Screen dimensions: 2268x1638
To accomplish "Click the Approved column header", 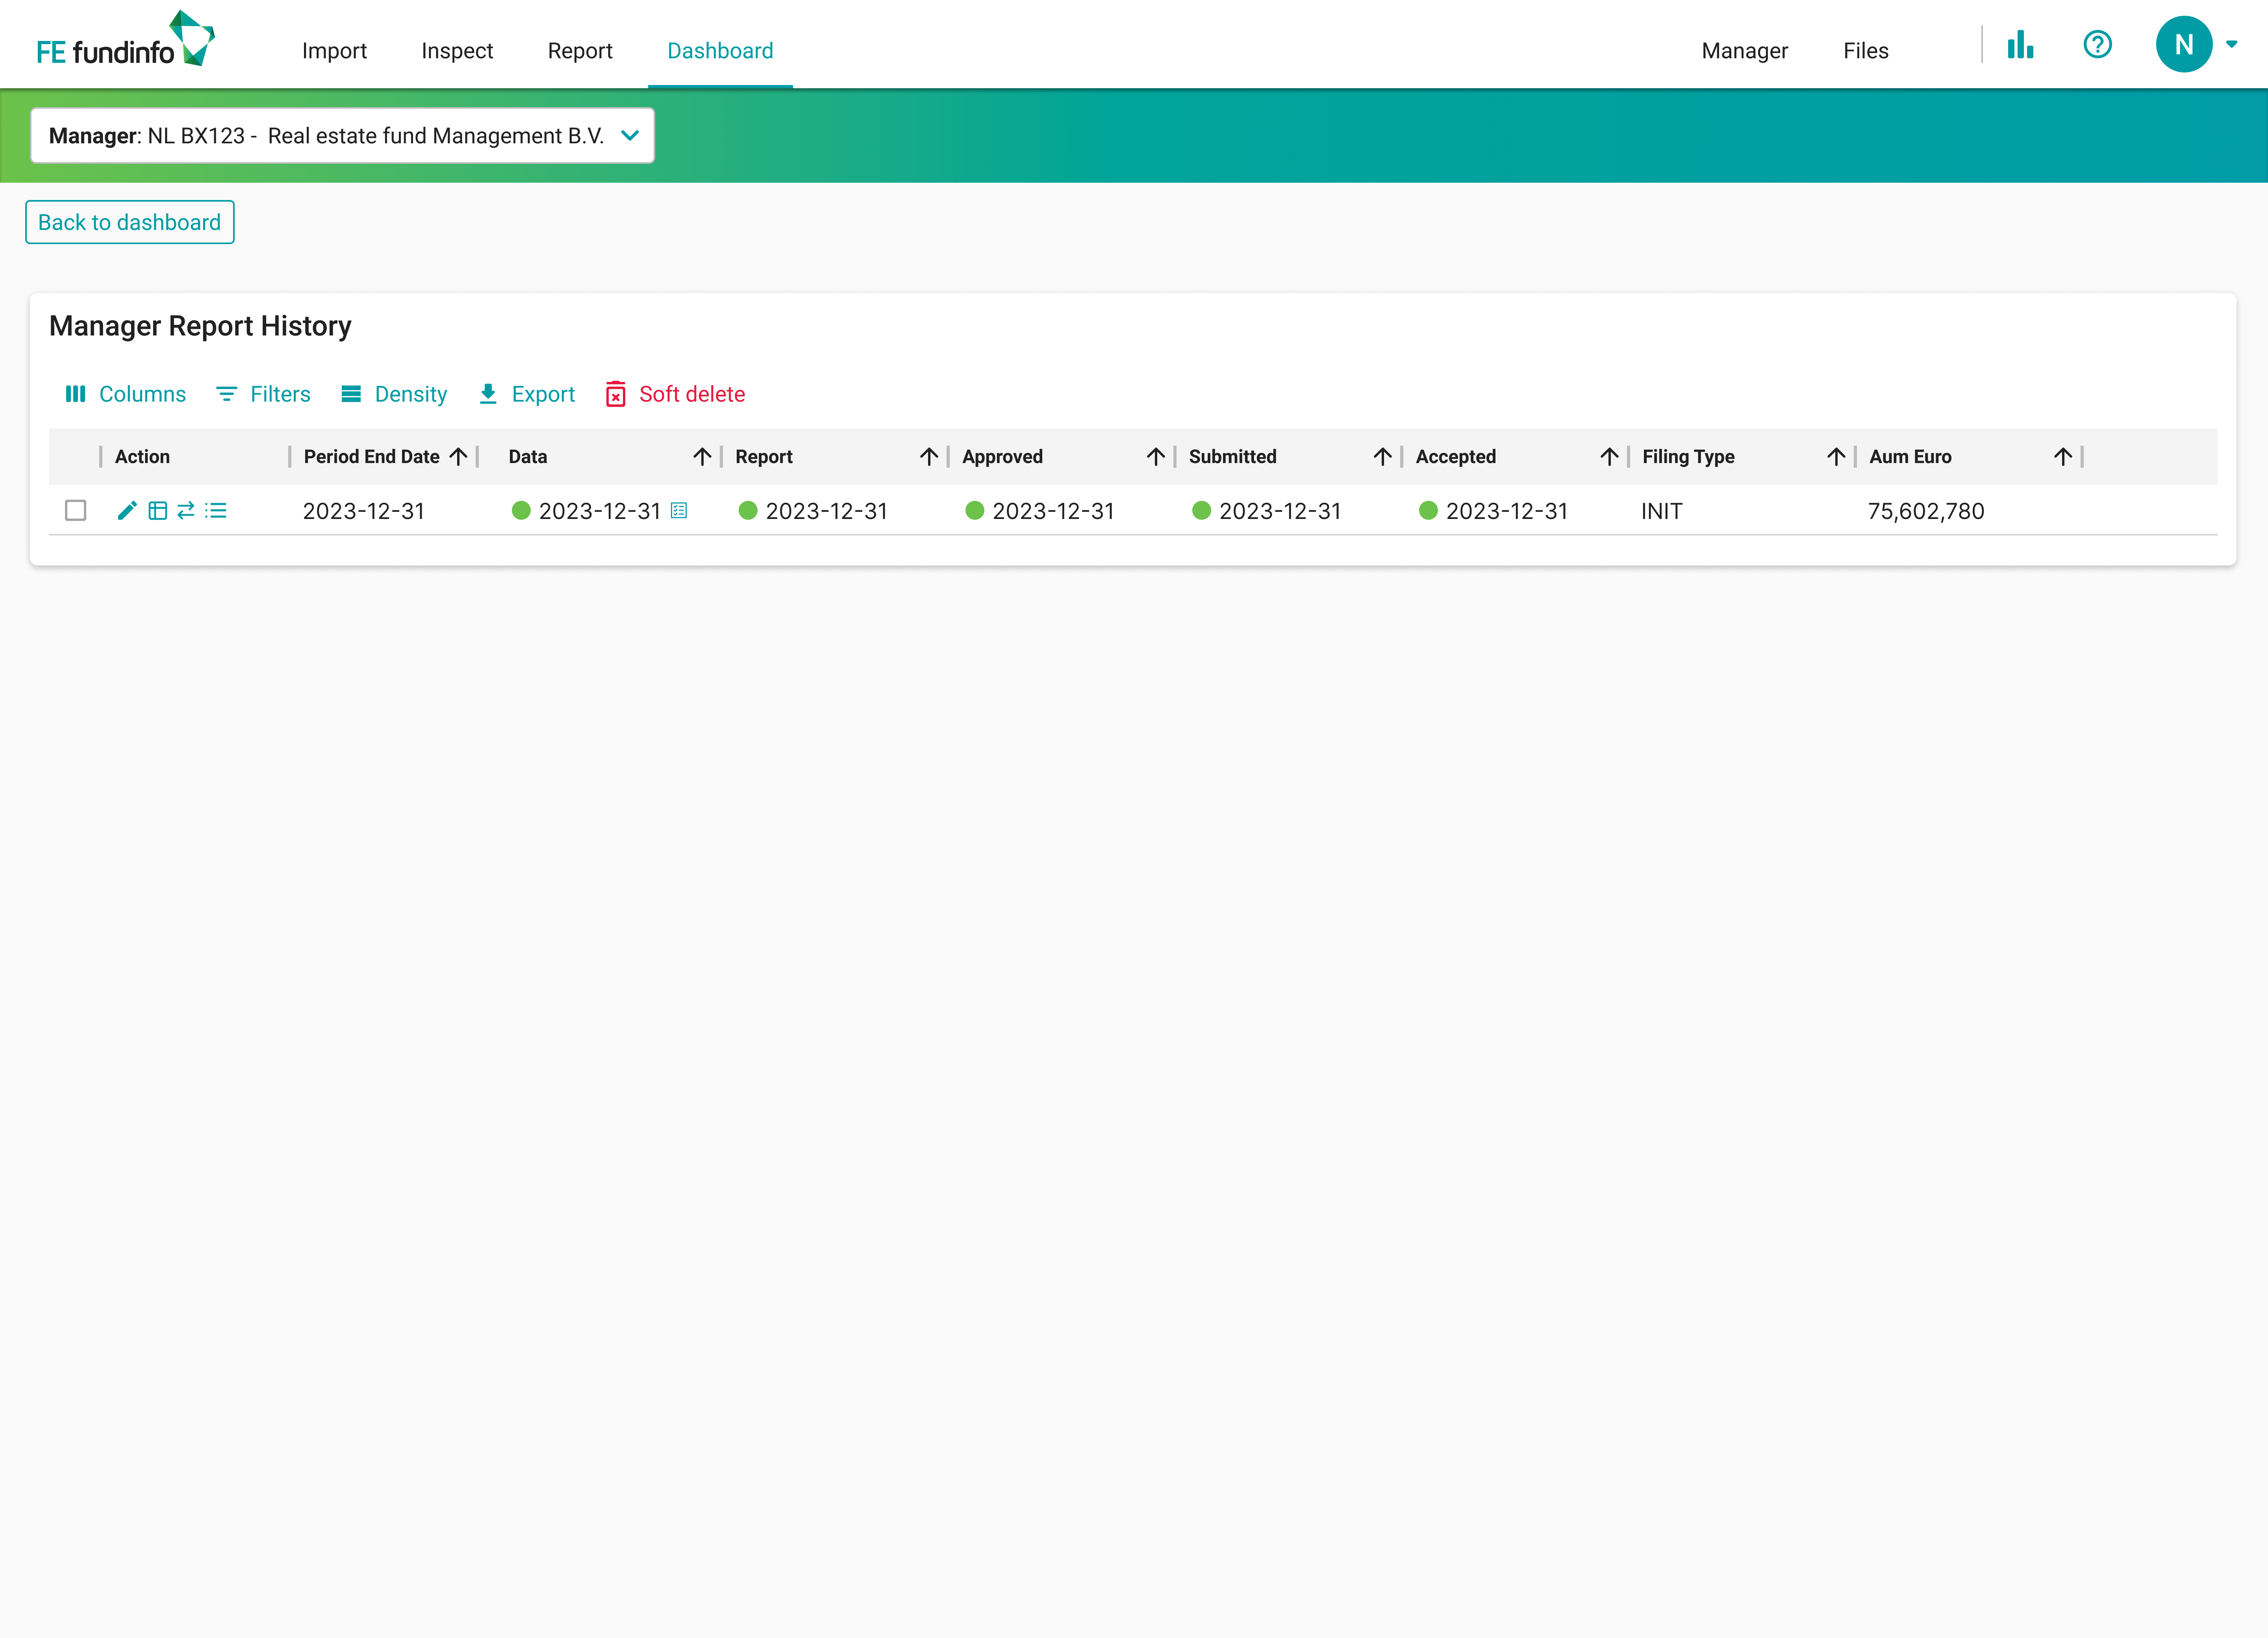I will 1002,457.
